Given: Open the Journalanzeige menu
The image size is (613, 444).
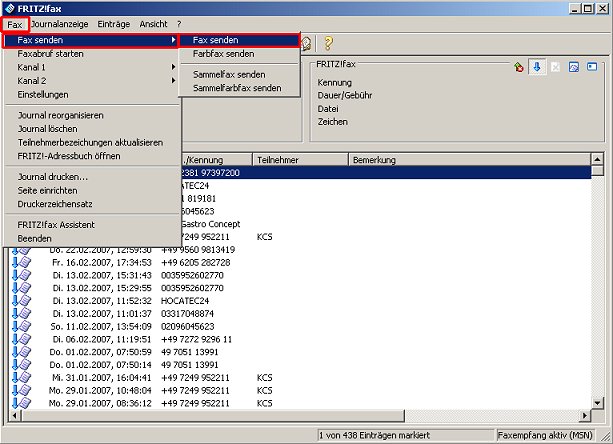Looking at the screenshot, I should pos(59,24).
